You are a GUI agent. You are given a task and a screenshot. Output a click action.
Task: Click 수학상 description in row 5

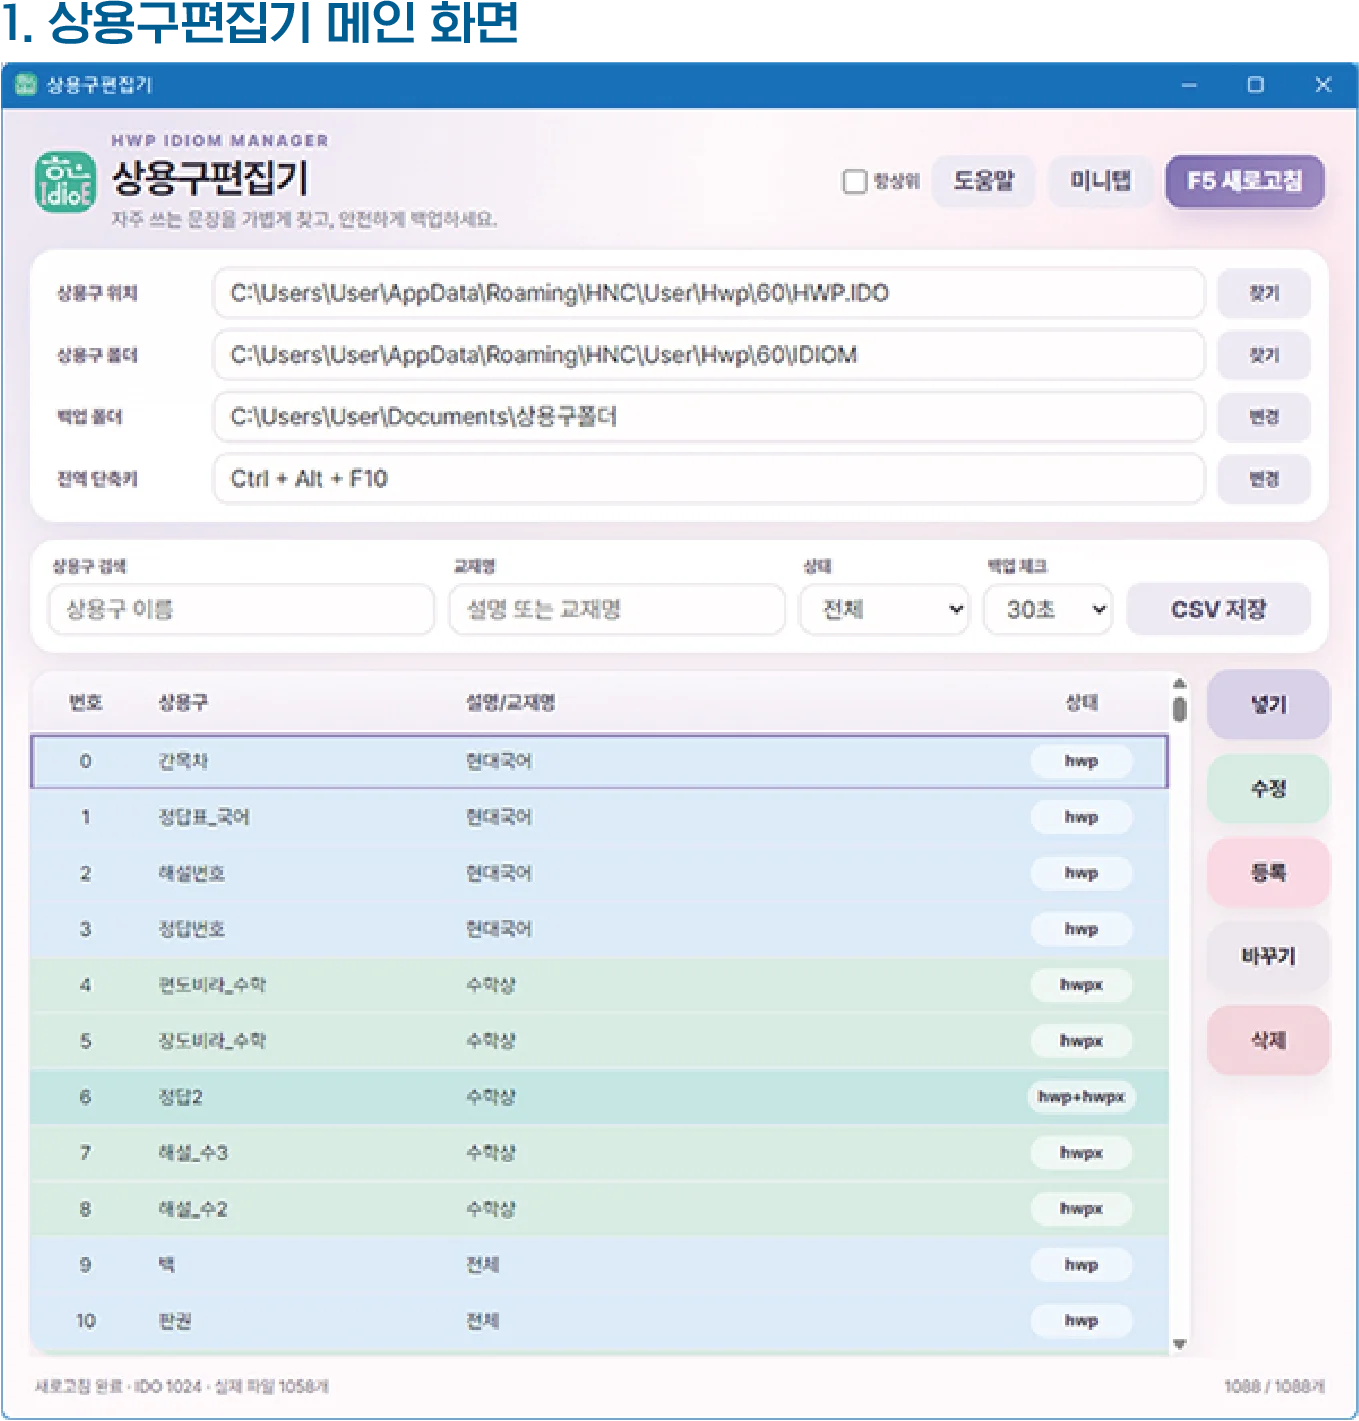(x=491, y=1041)
